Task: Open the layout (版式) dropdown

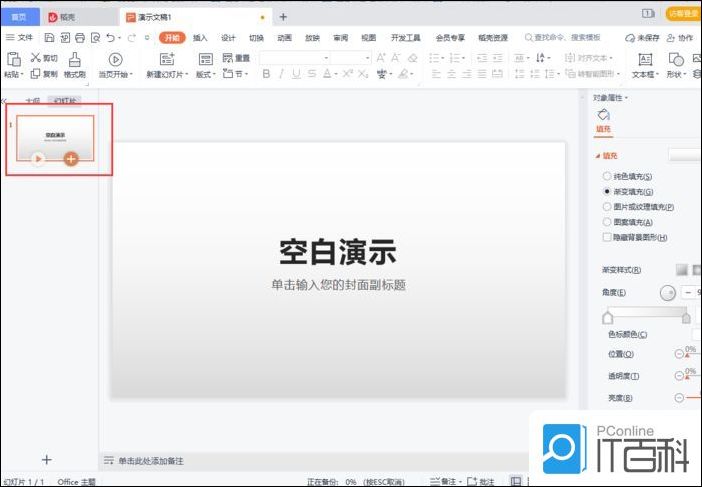Action: tap(205, 74)
